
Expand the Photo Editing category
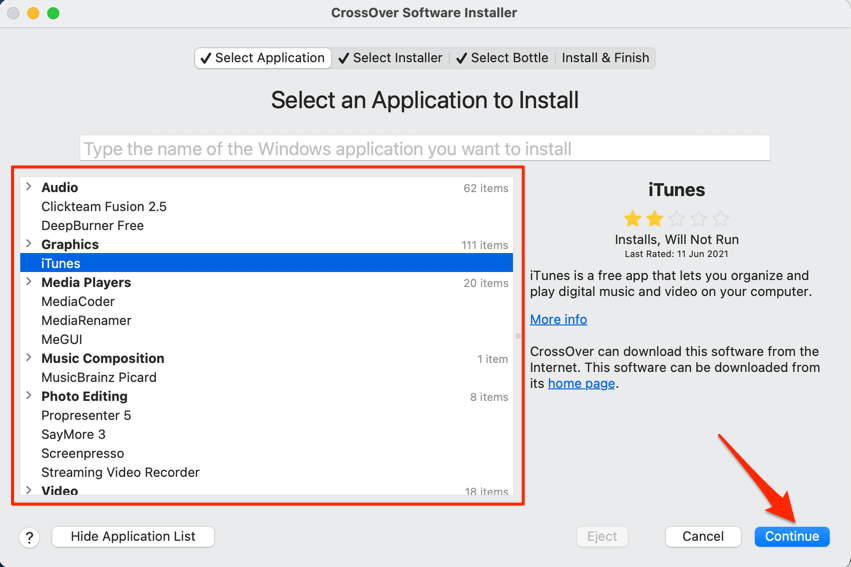29,396
